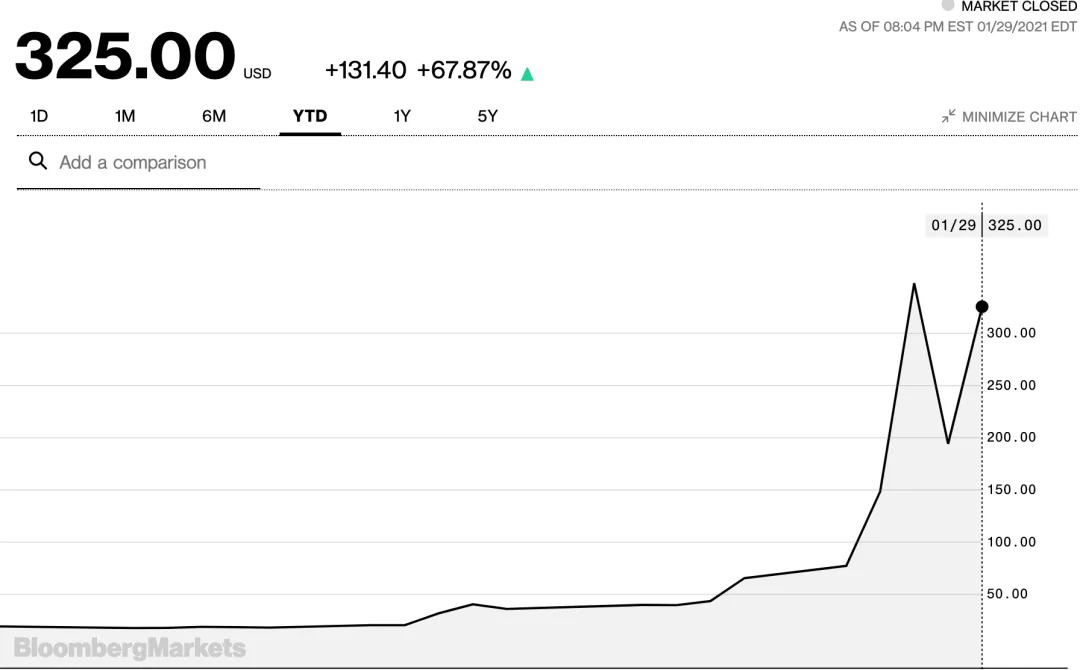Select the 1M time range tab
Image resolution: width=1080 pixels, height=670 pixels.
125,116
